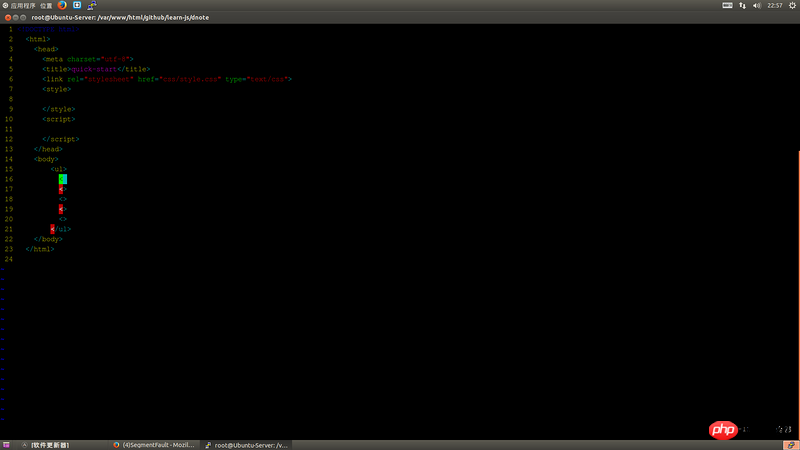Place cursor on the <html> line
This screenshot has height=450, width=800.
[x=38, y=39]
